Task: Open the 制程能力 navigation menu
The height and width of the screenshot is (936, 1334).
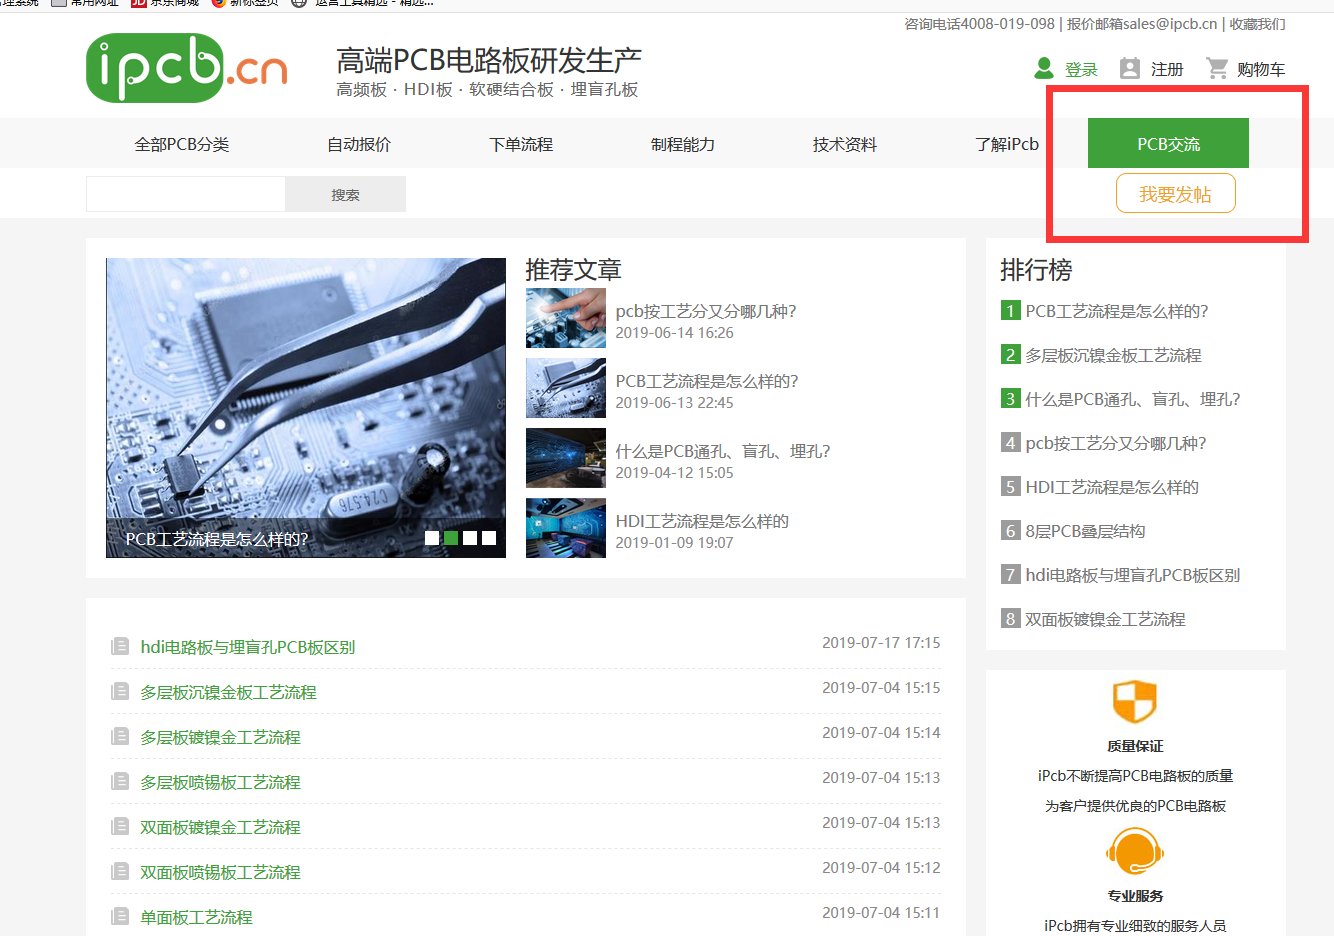Action: point(681,144)
